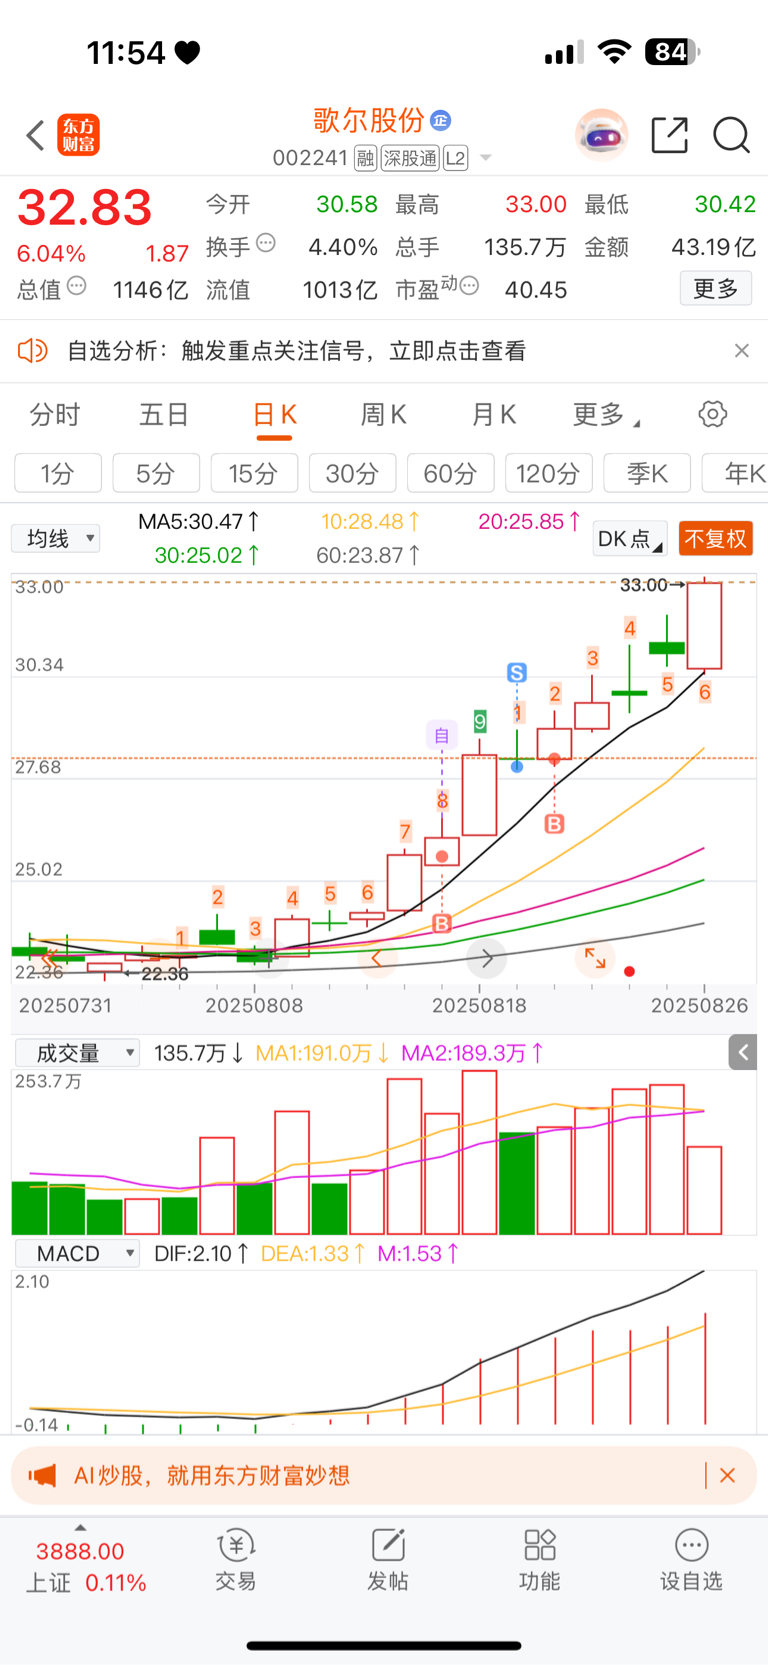Open the search magnifier icon
768x1665 pixels.
point(732,135)
